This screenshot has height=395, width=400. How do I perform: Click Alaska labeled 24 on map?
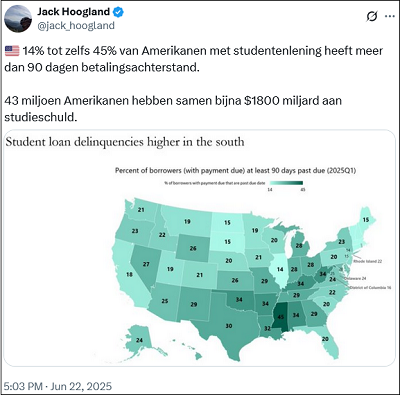click(139, 340)
